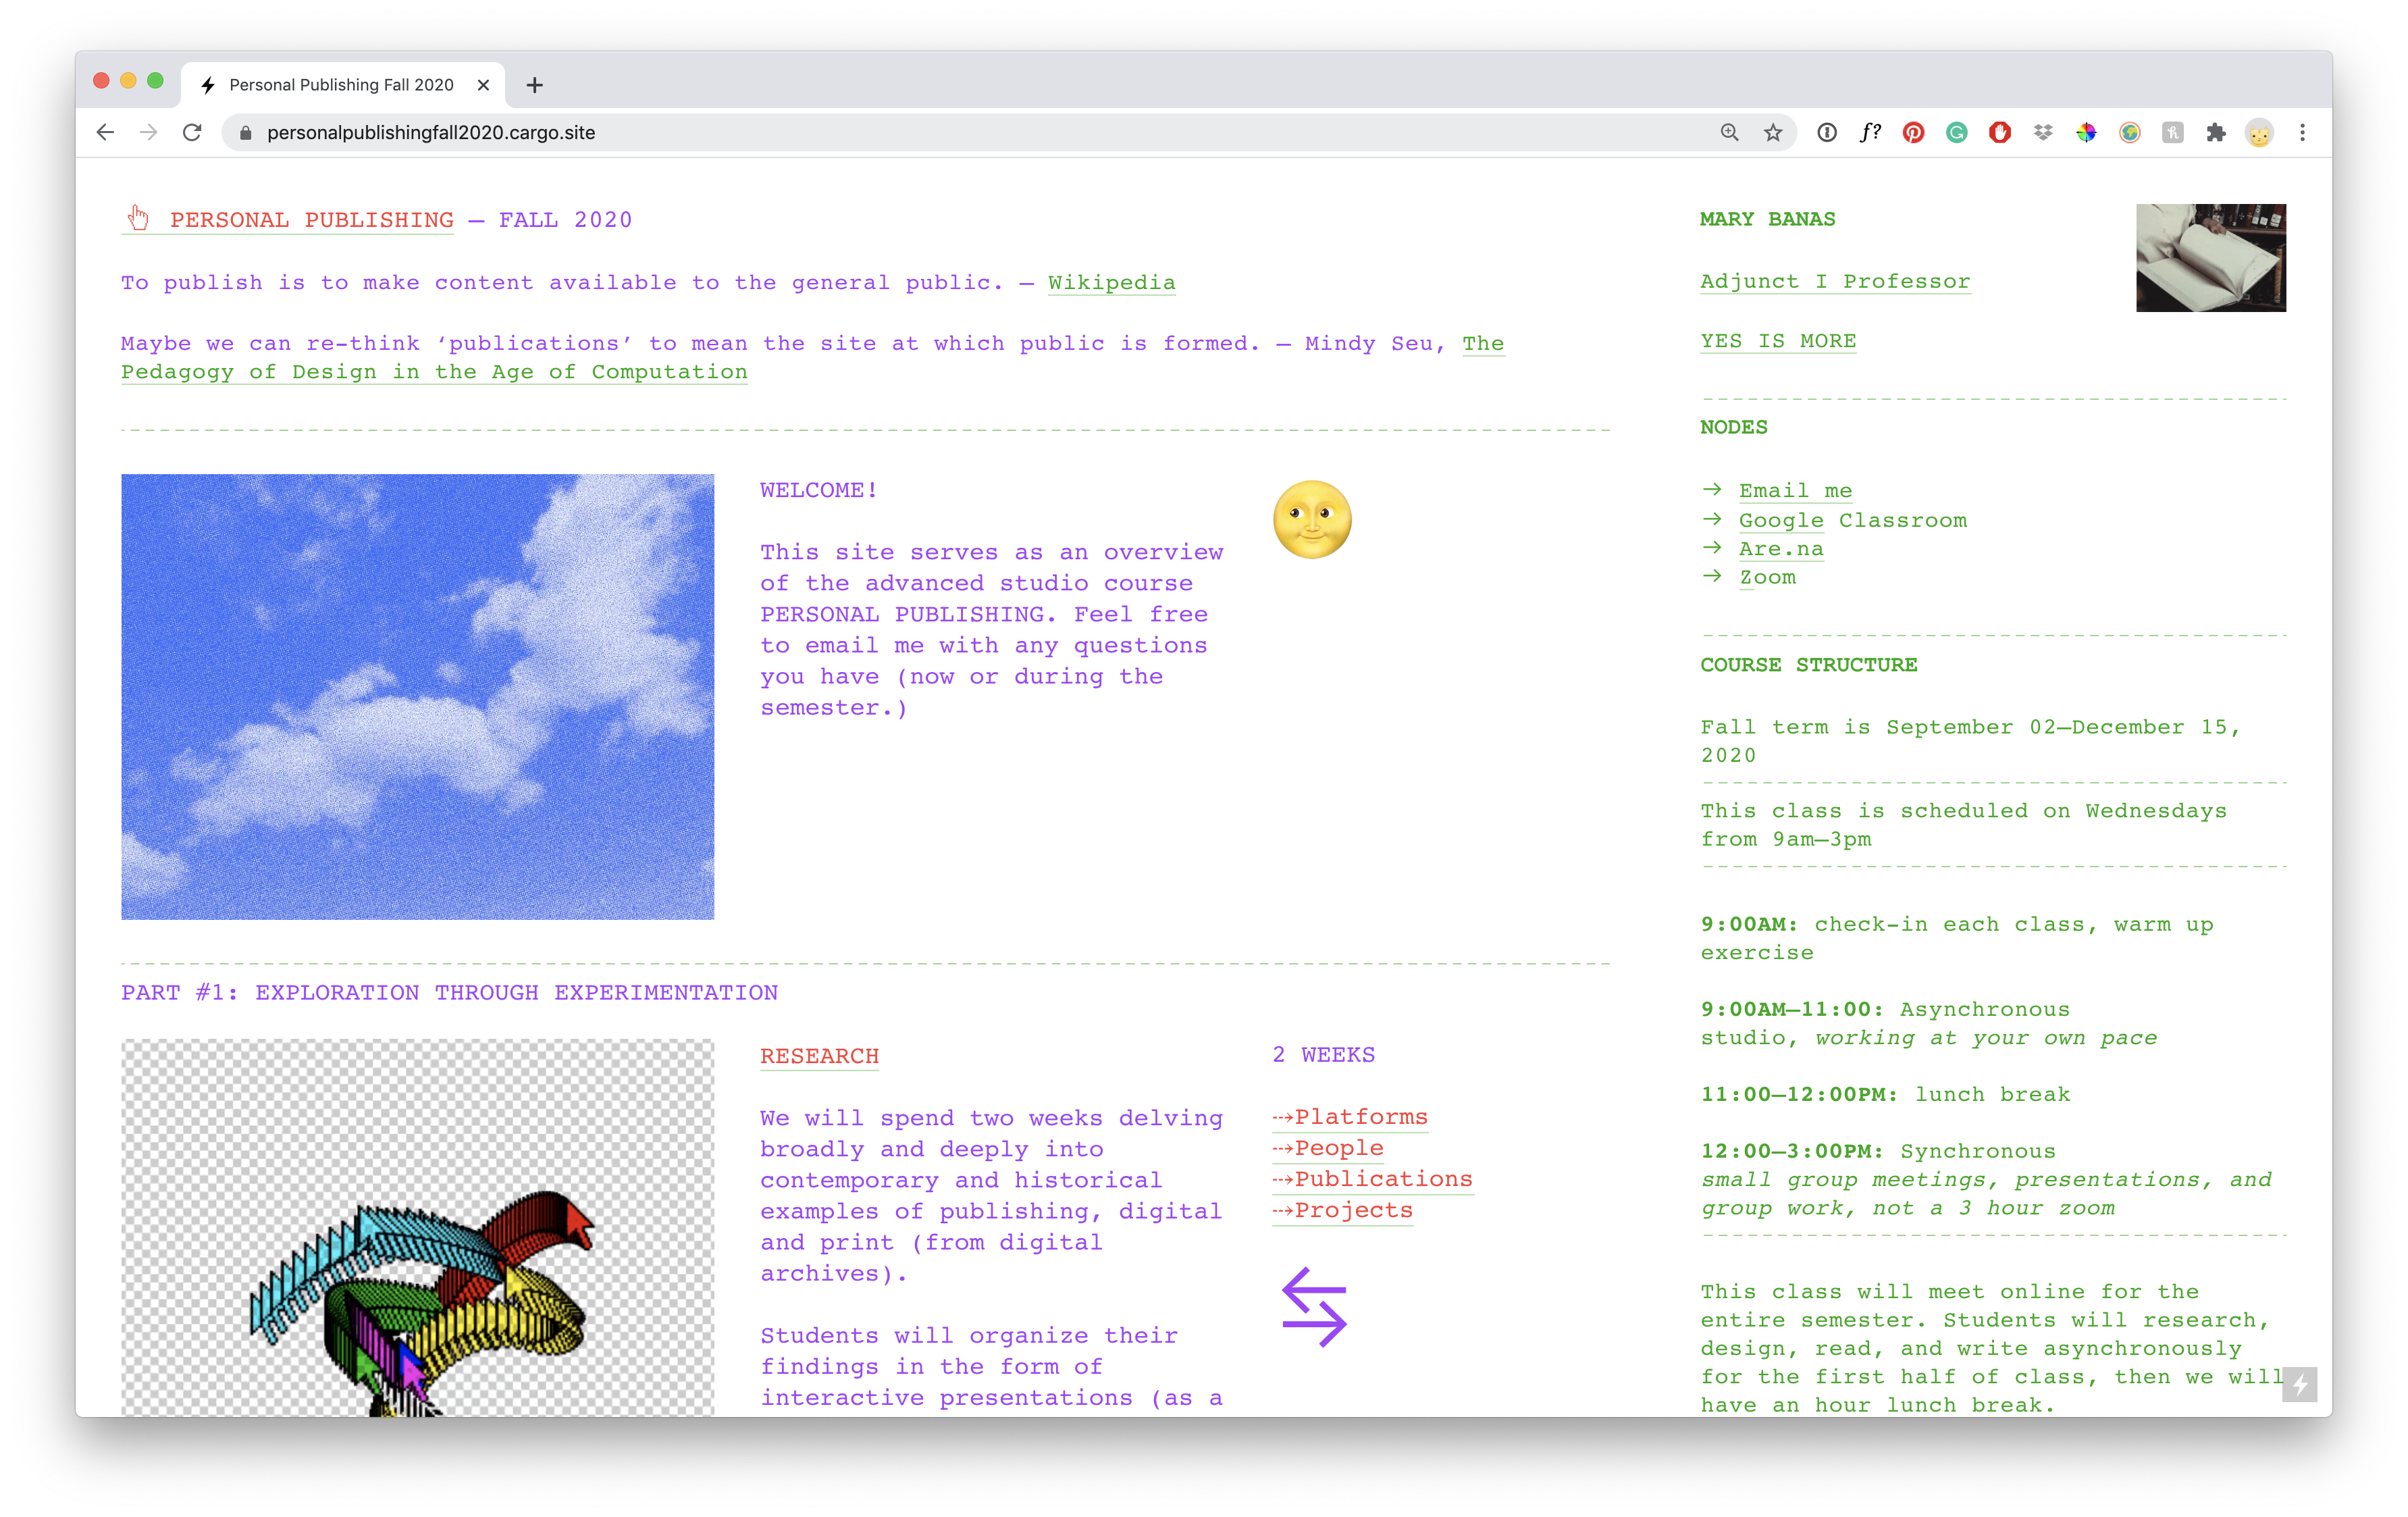Bookmark this page with the star
2408x1517 pixels.
click(x=1773, y=133)
